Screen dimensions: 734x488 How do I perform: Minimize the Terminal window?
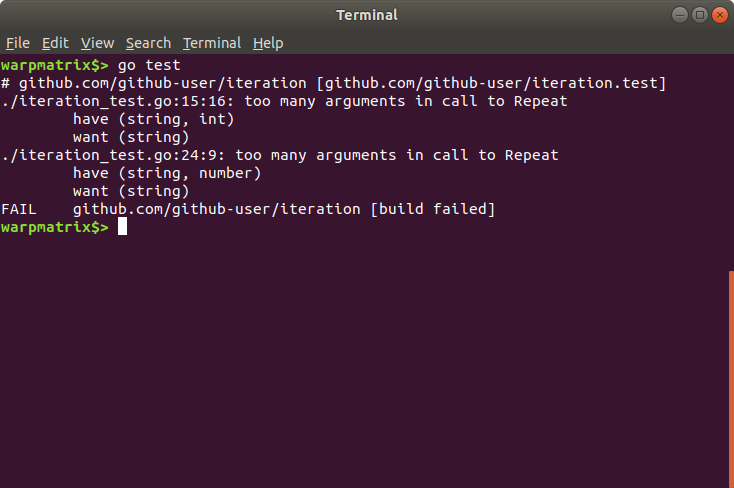tap(680, 15)
